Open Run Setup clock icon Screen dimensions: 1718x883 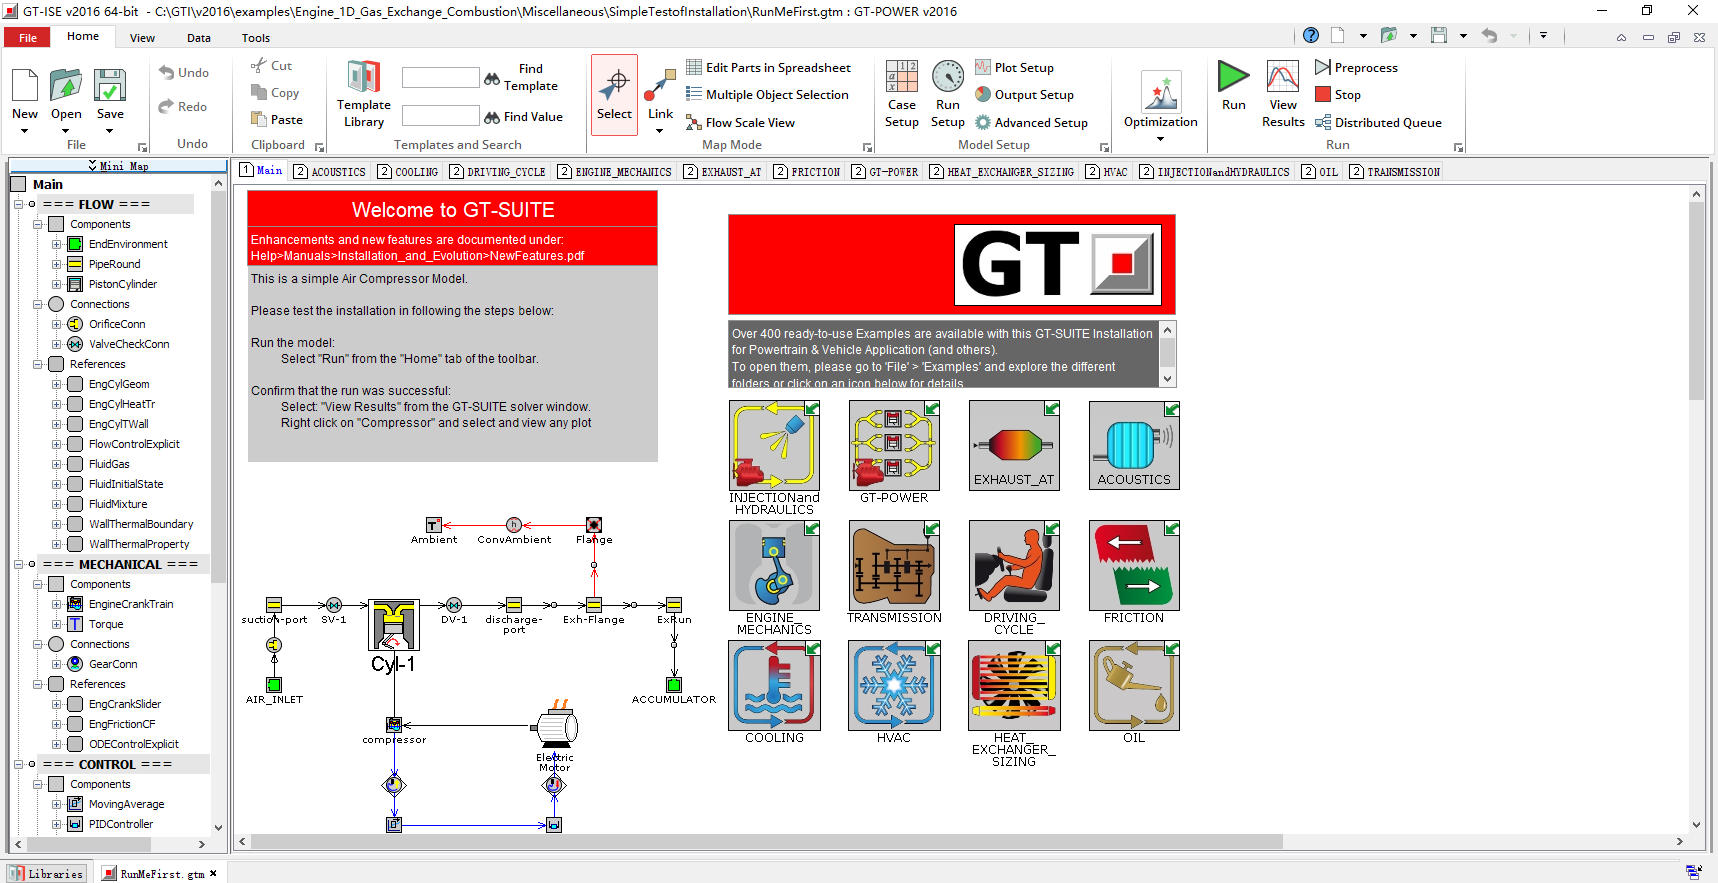pyautogui.click(x=947, y=77)
